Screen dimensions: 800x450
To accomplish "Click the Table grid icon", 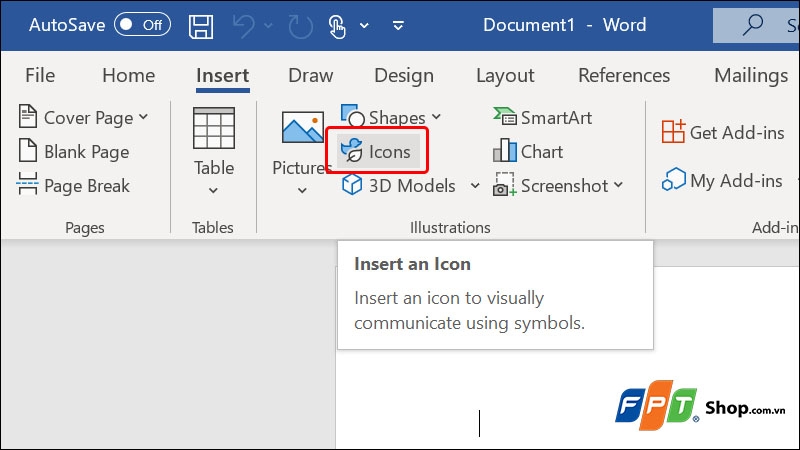I will coord(214,128).
